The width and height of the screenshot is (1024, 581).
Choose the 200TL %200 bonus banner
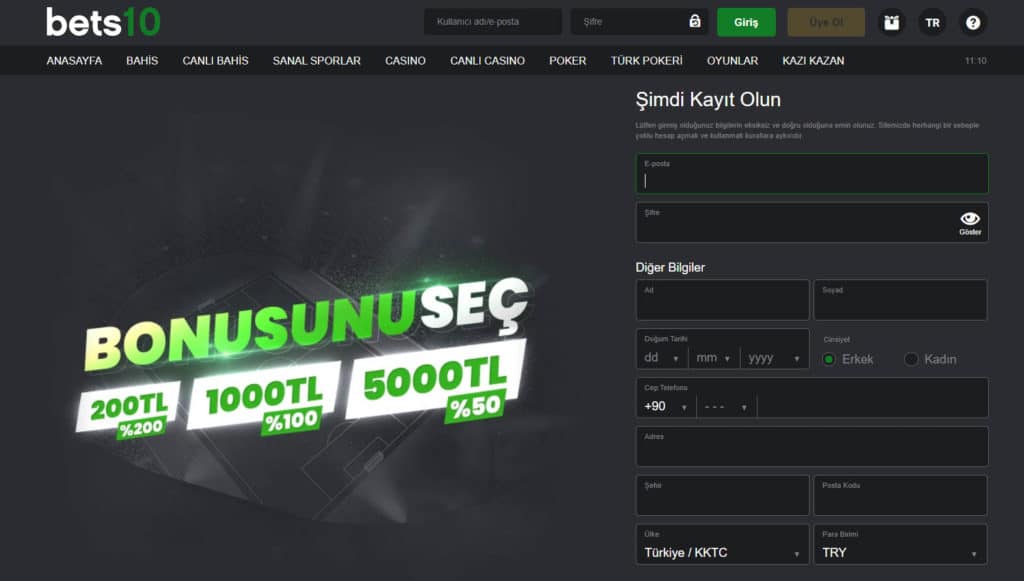(x=129, y=410)
